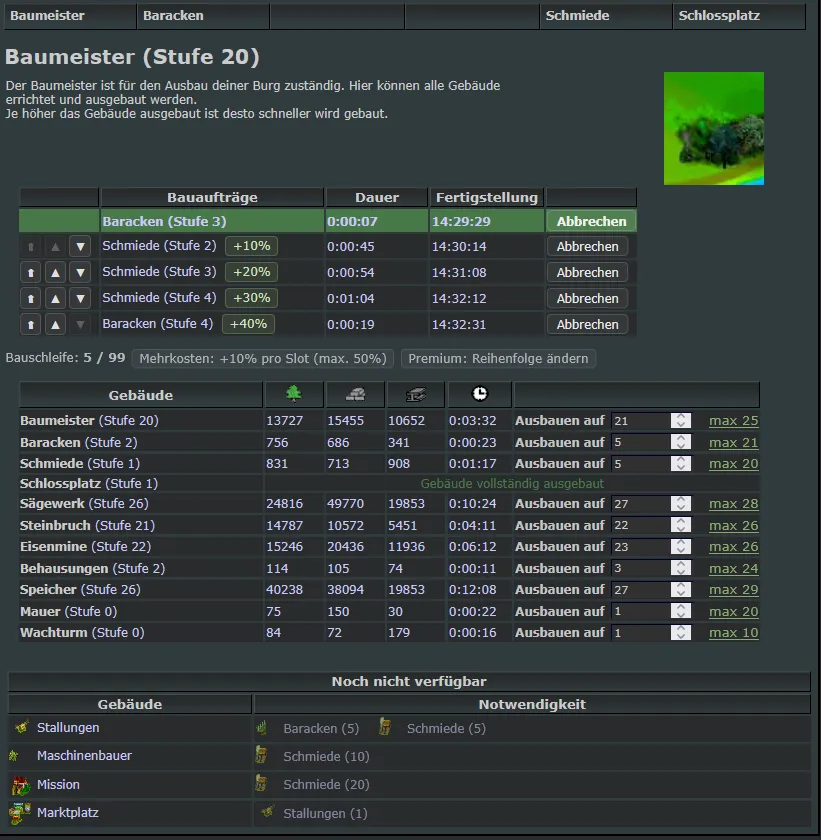Click the Baumeister building thumbnail image
Image resolution: width=821 pixels, height=840 pixels.
point(713,128)
